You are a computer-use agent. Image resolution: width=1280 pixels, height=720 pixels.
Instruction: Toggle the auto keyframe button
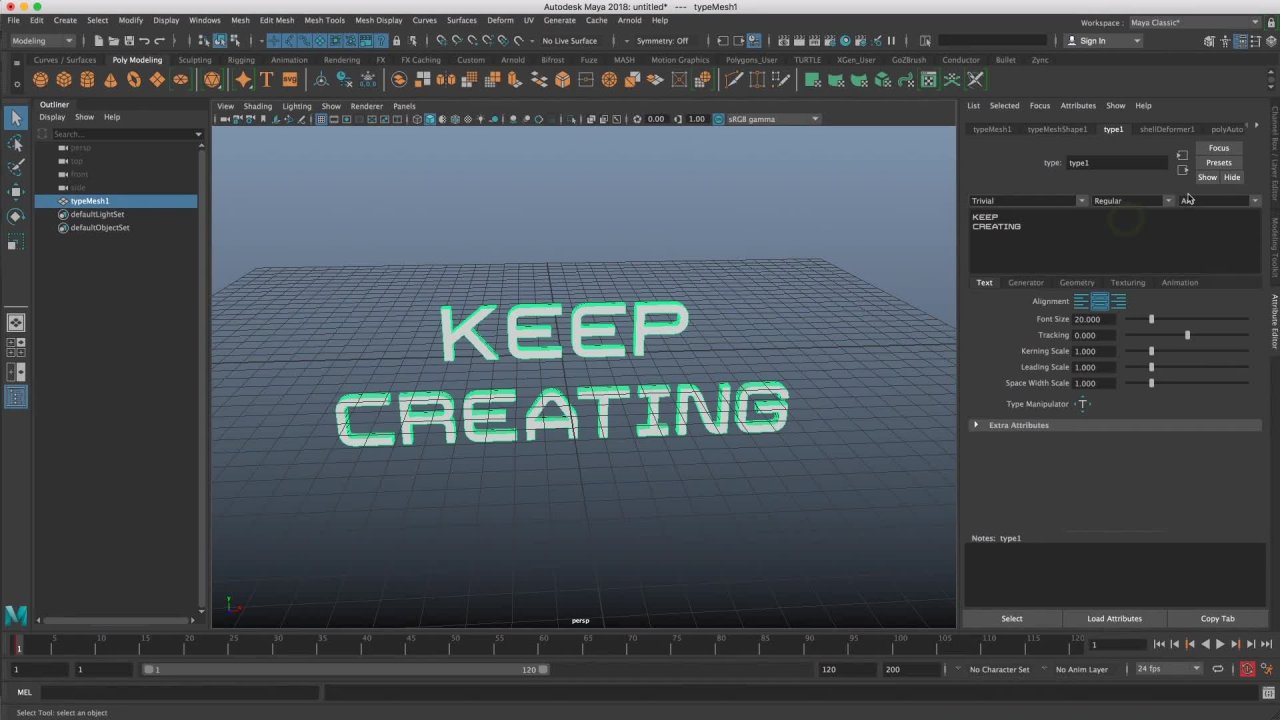coord(1248,669)
